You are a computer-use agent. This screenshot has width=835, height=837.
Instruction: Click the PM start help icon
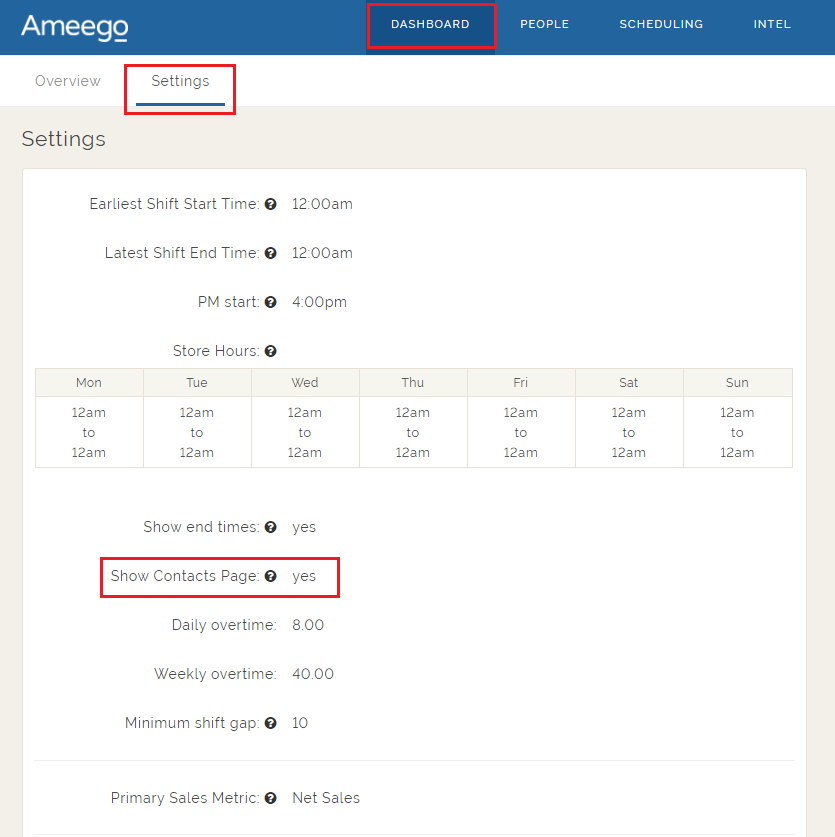(270, 302)
